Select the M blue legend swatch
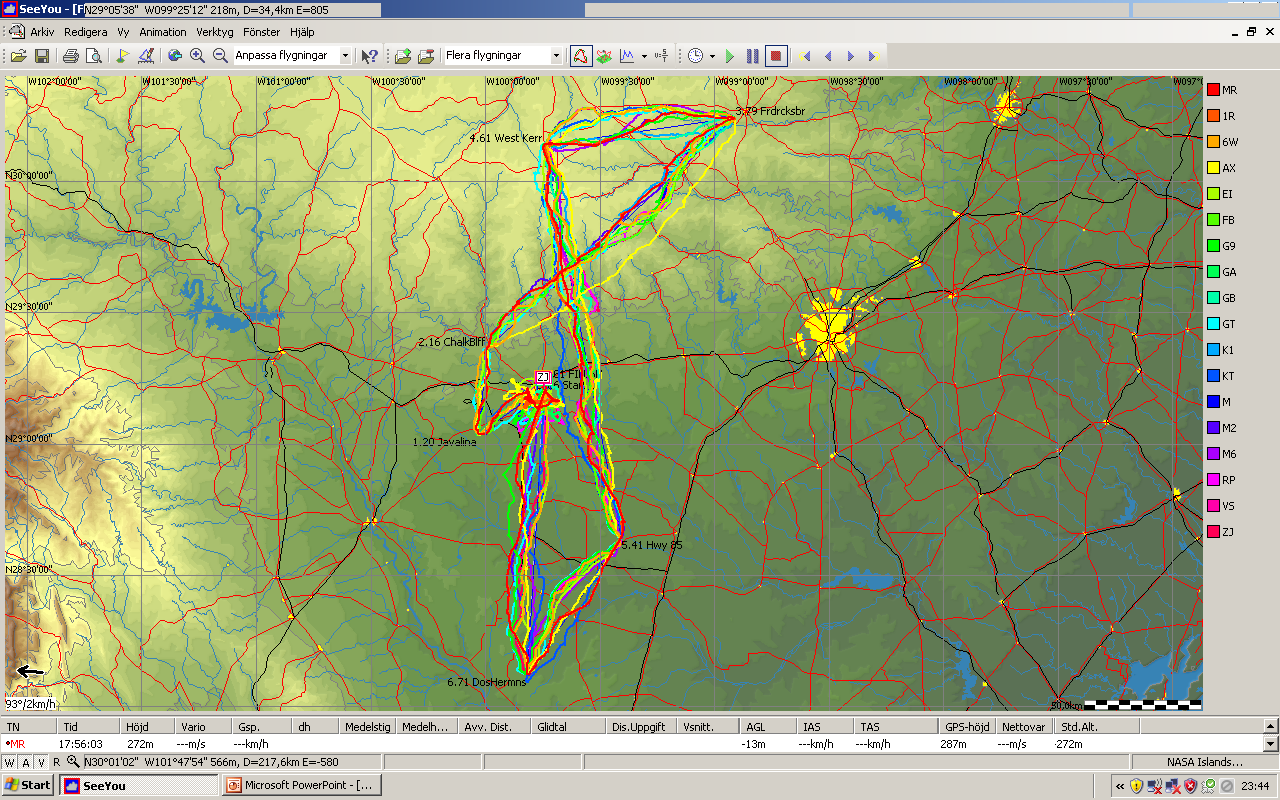Image resolution: width=1280 pixels, height=800 pixels. click(1214, 402)
